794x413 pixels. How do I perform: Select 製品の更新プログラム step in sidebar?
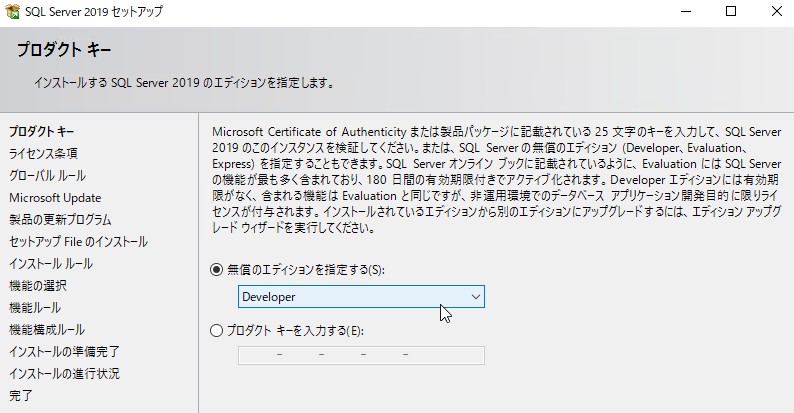coord(60,220)
